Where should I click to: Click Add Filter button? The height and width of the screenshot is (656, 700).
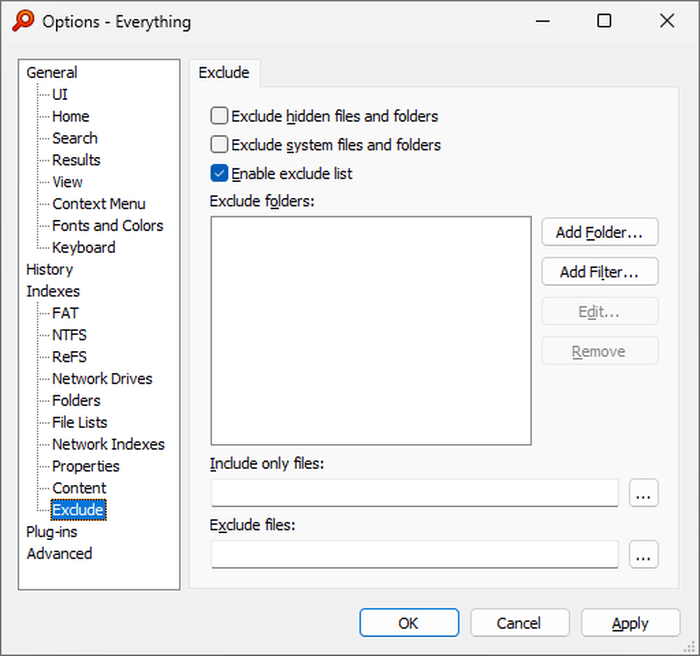600,272
